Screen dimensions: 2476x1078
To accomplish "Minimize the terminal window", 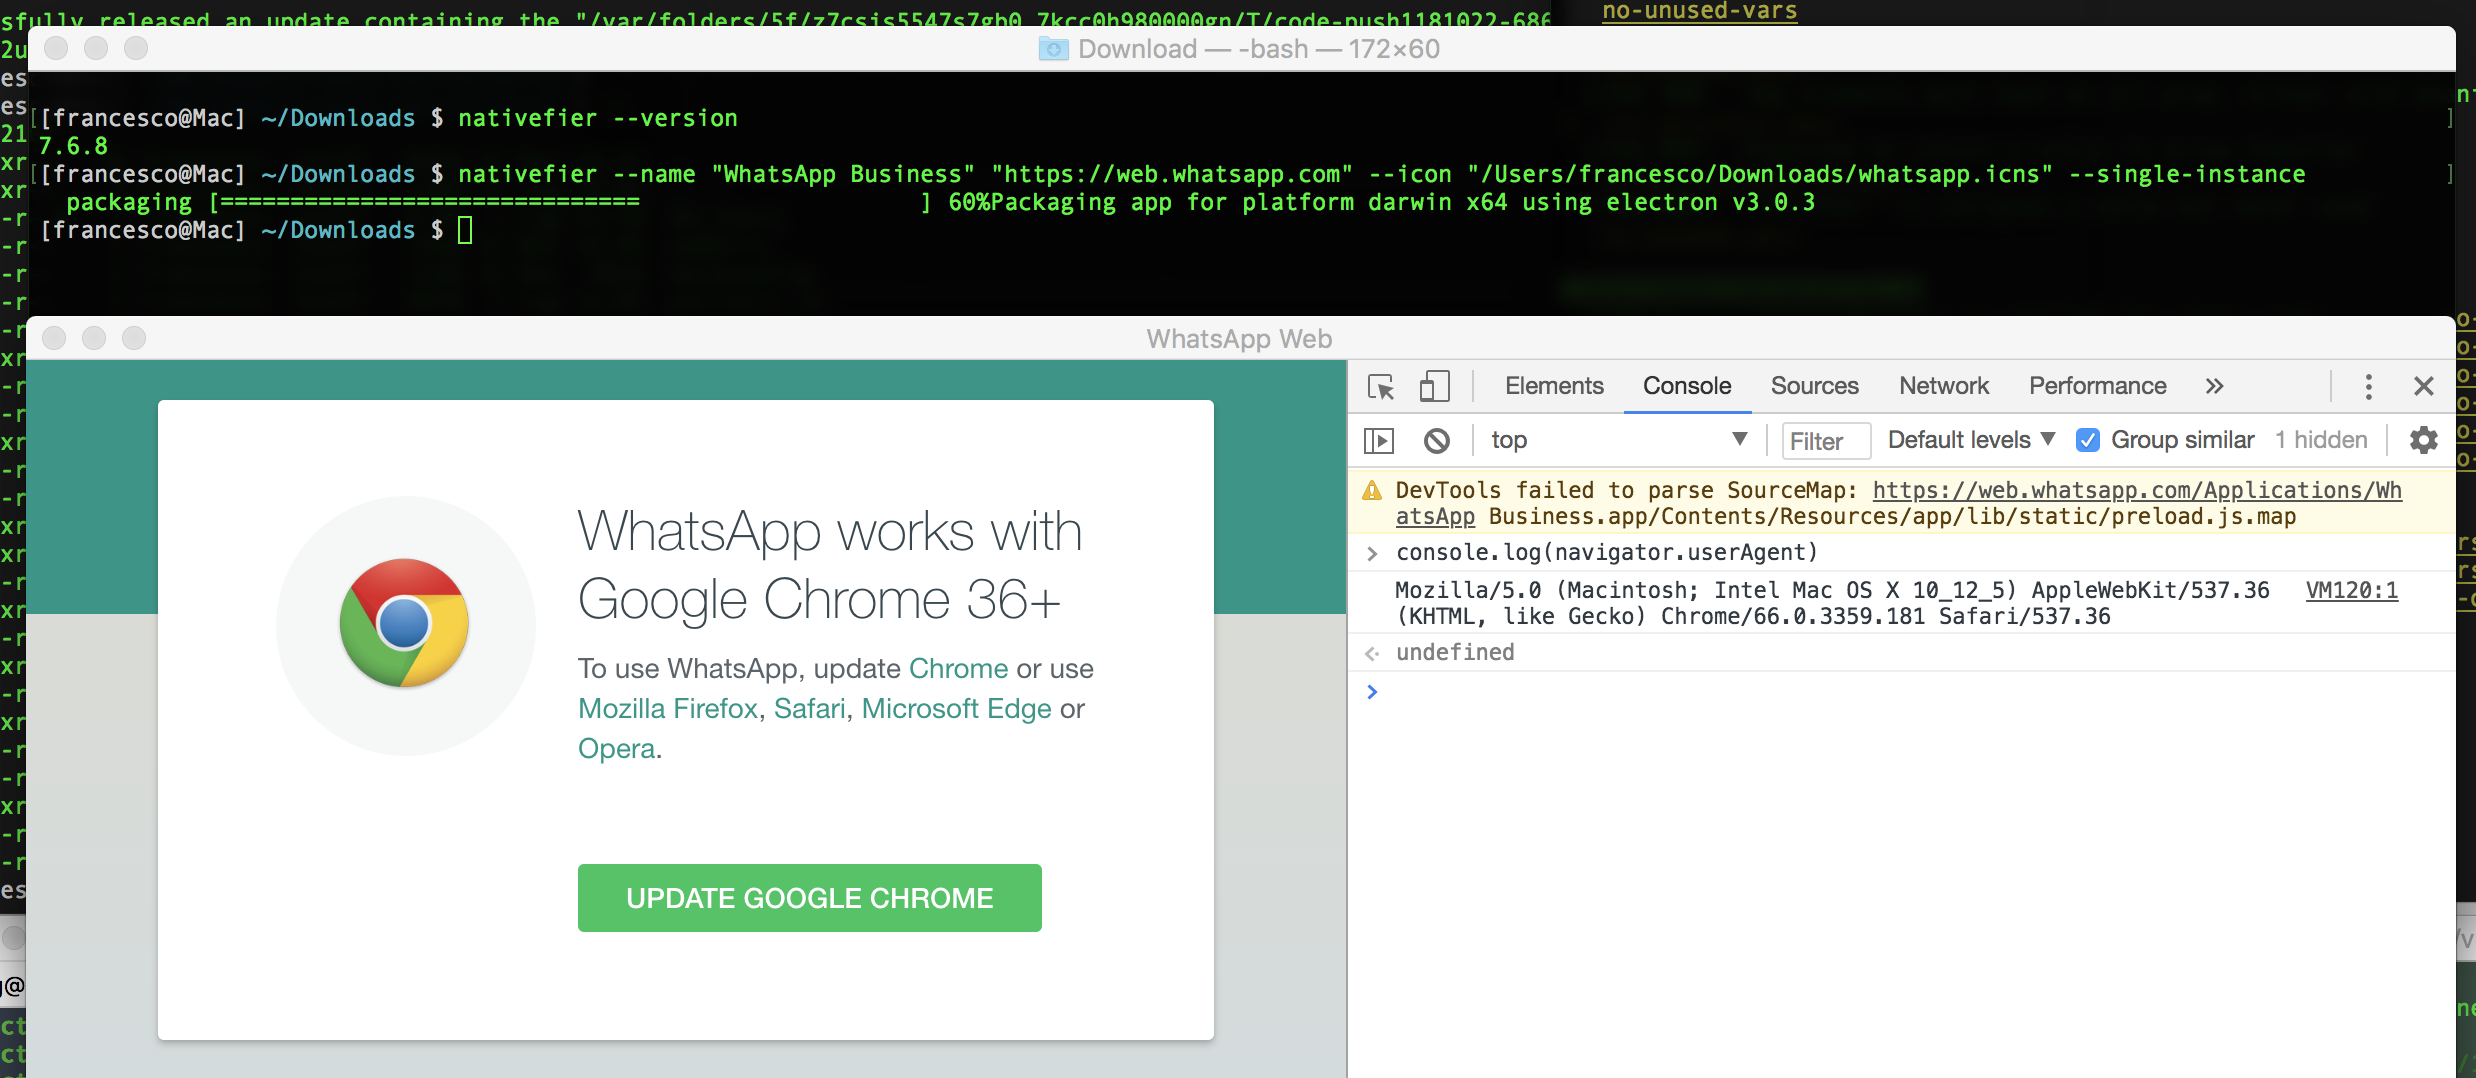I will [x=96, y=48].
